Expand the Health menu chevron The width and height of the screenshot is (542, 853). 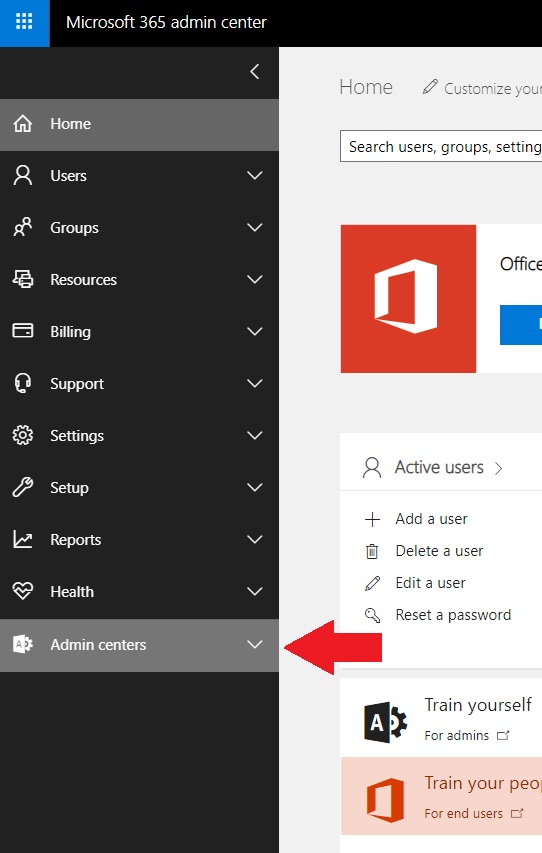[x=255, y=591]
